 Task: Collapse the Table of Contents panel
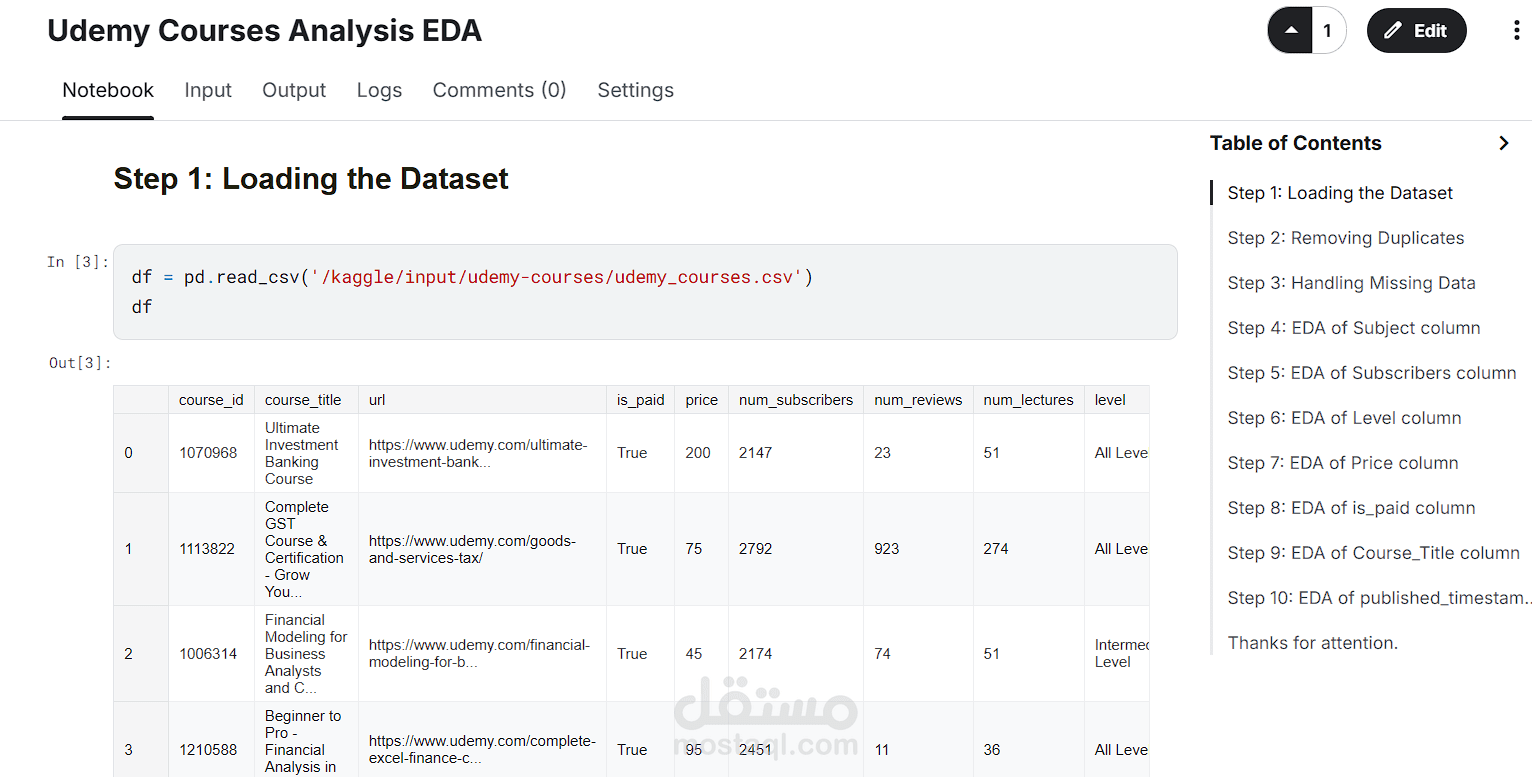(x=1503, y=143)
